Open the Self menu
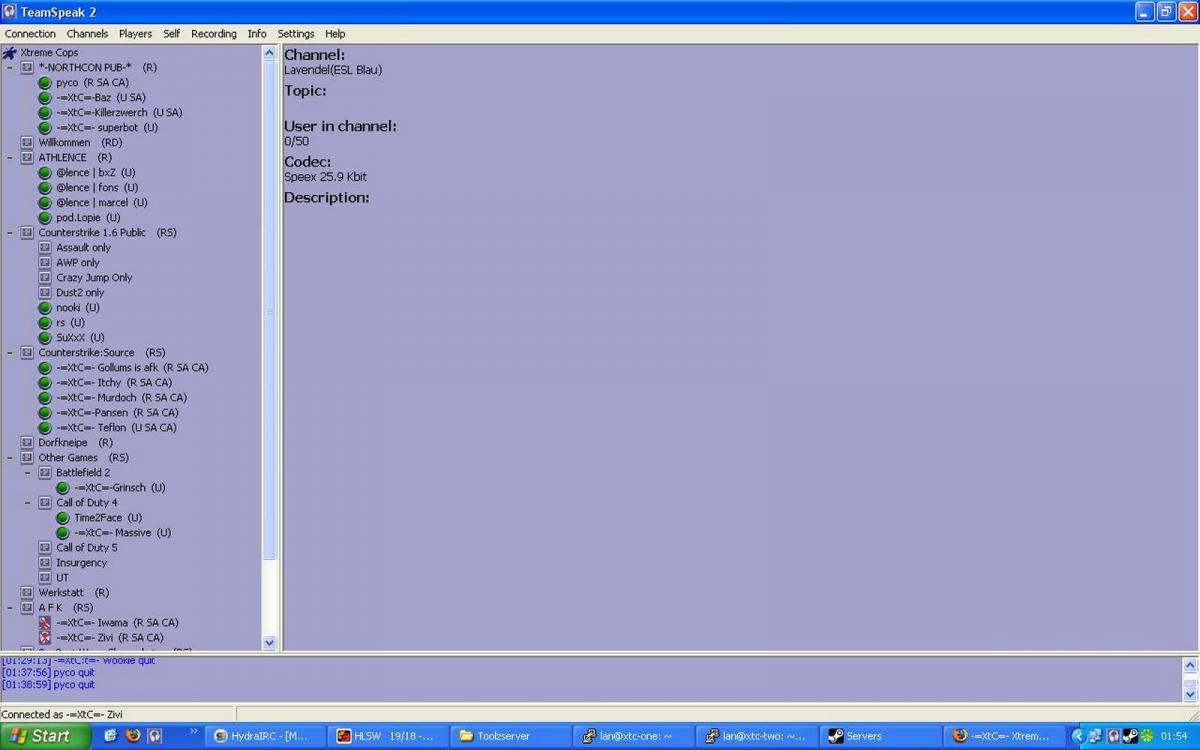 tap(172, 34)
